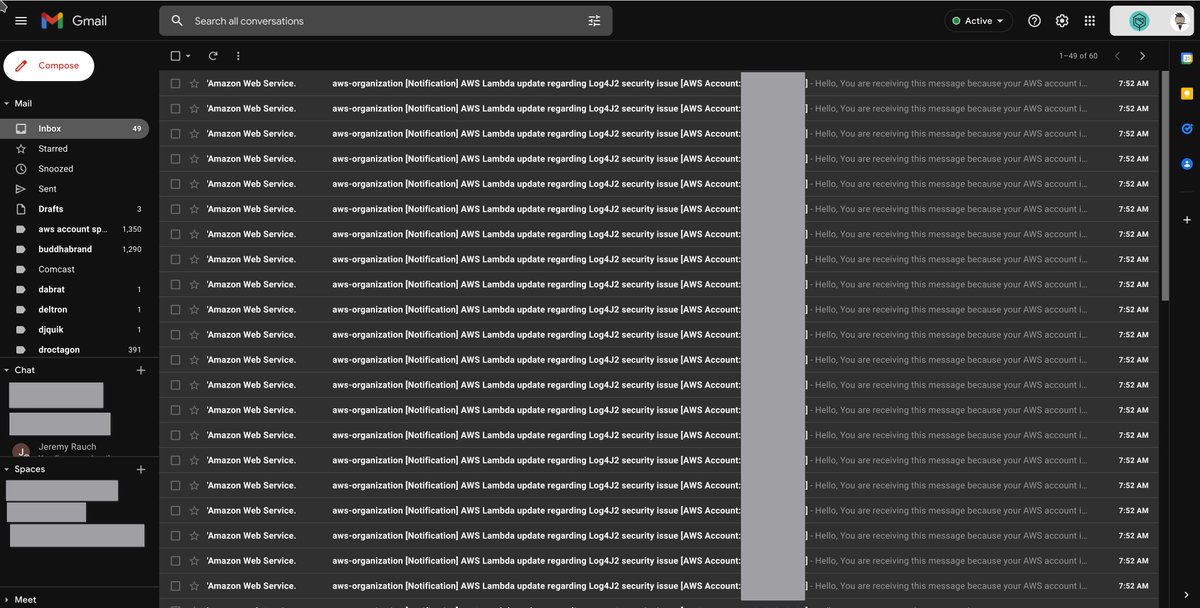Open the aws account sp... label
Screen dimensions: 1200x608
click(74, 229)
